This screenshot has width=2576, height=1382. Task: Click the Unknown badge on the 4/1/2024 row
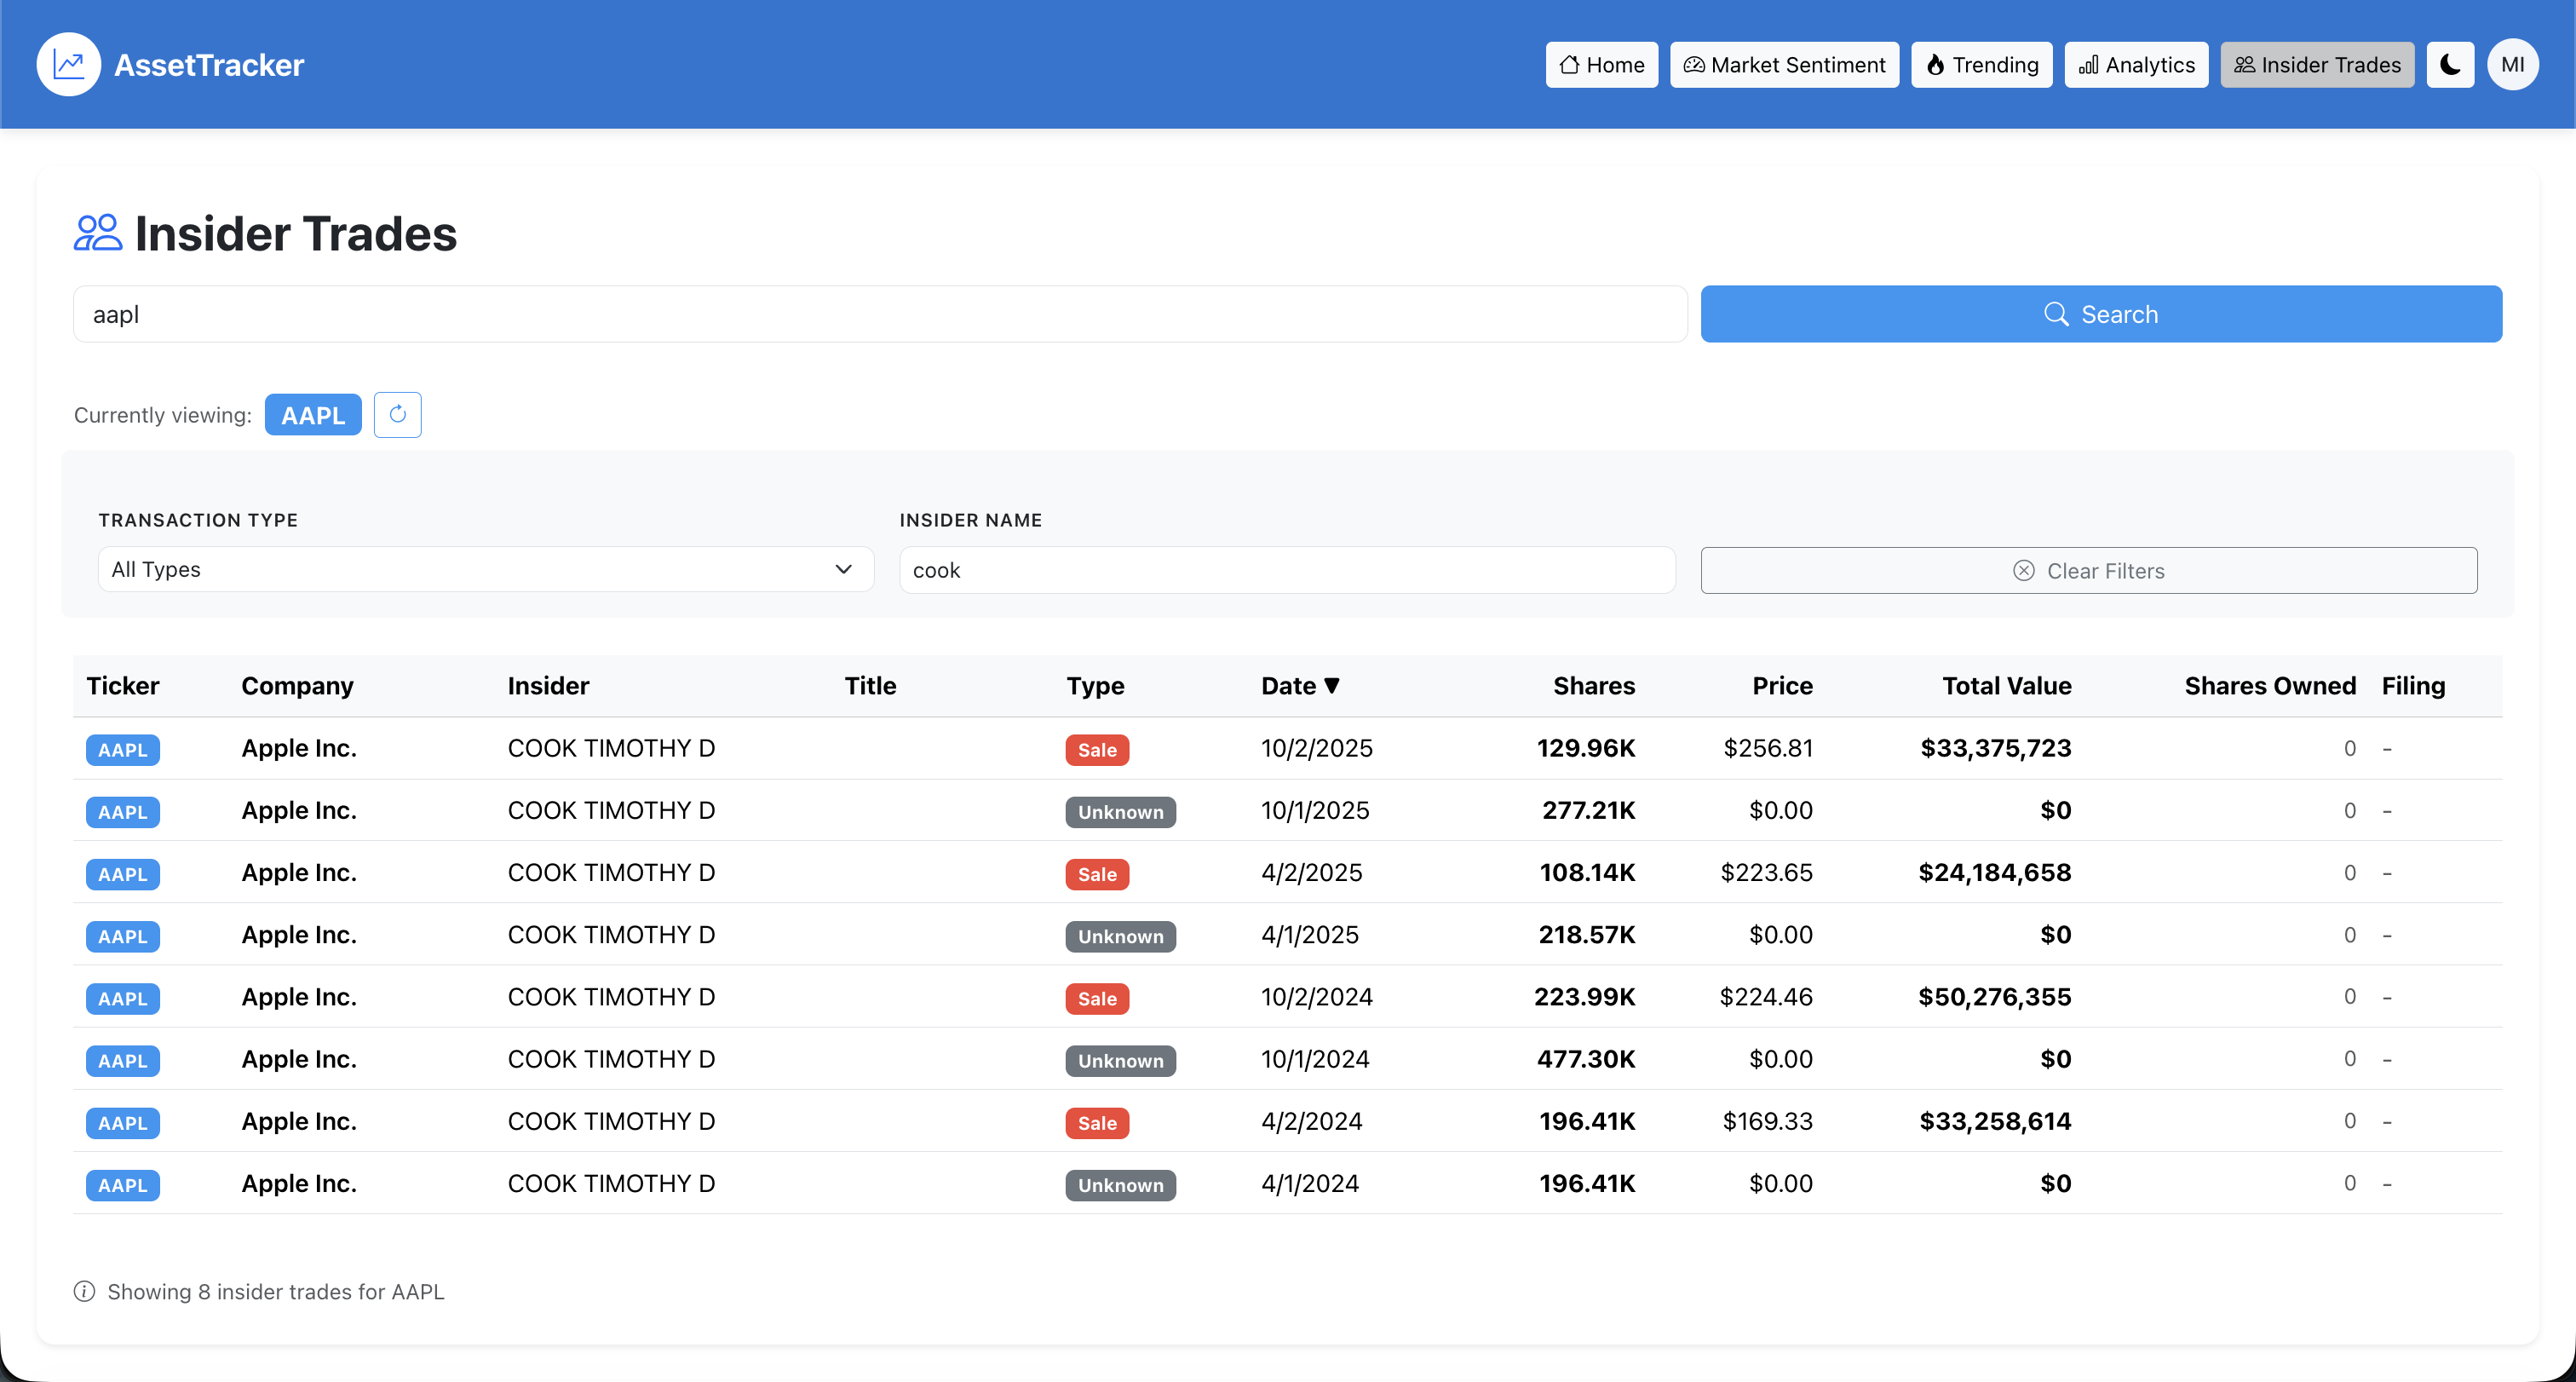pos(1120,1185)
